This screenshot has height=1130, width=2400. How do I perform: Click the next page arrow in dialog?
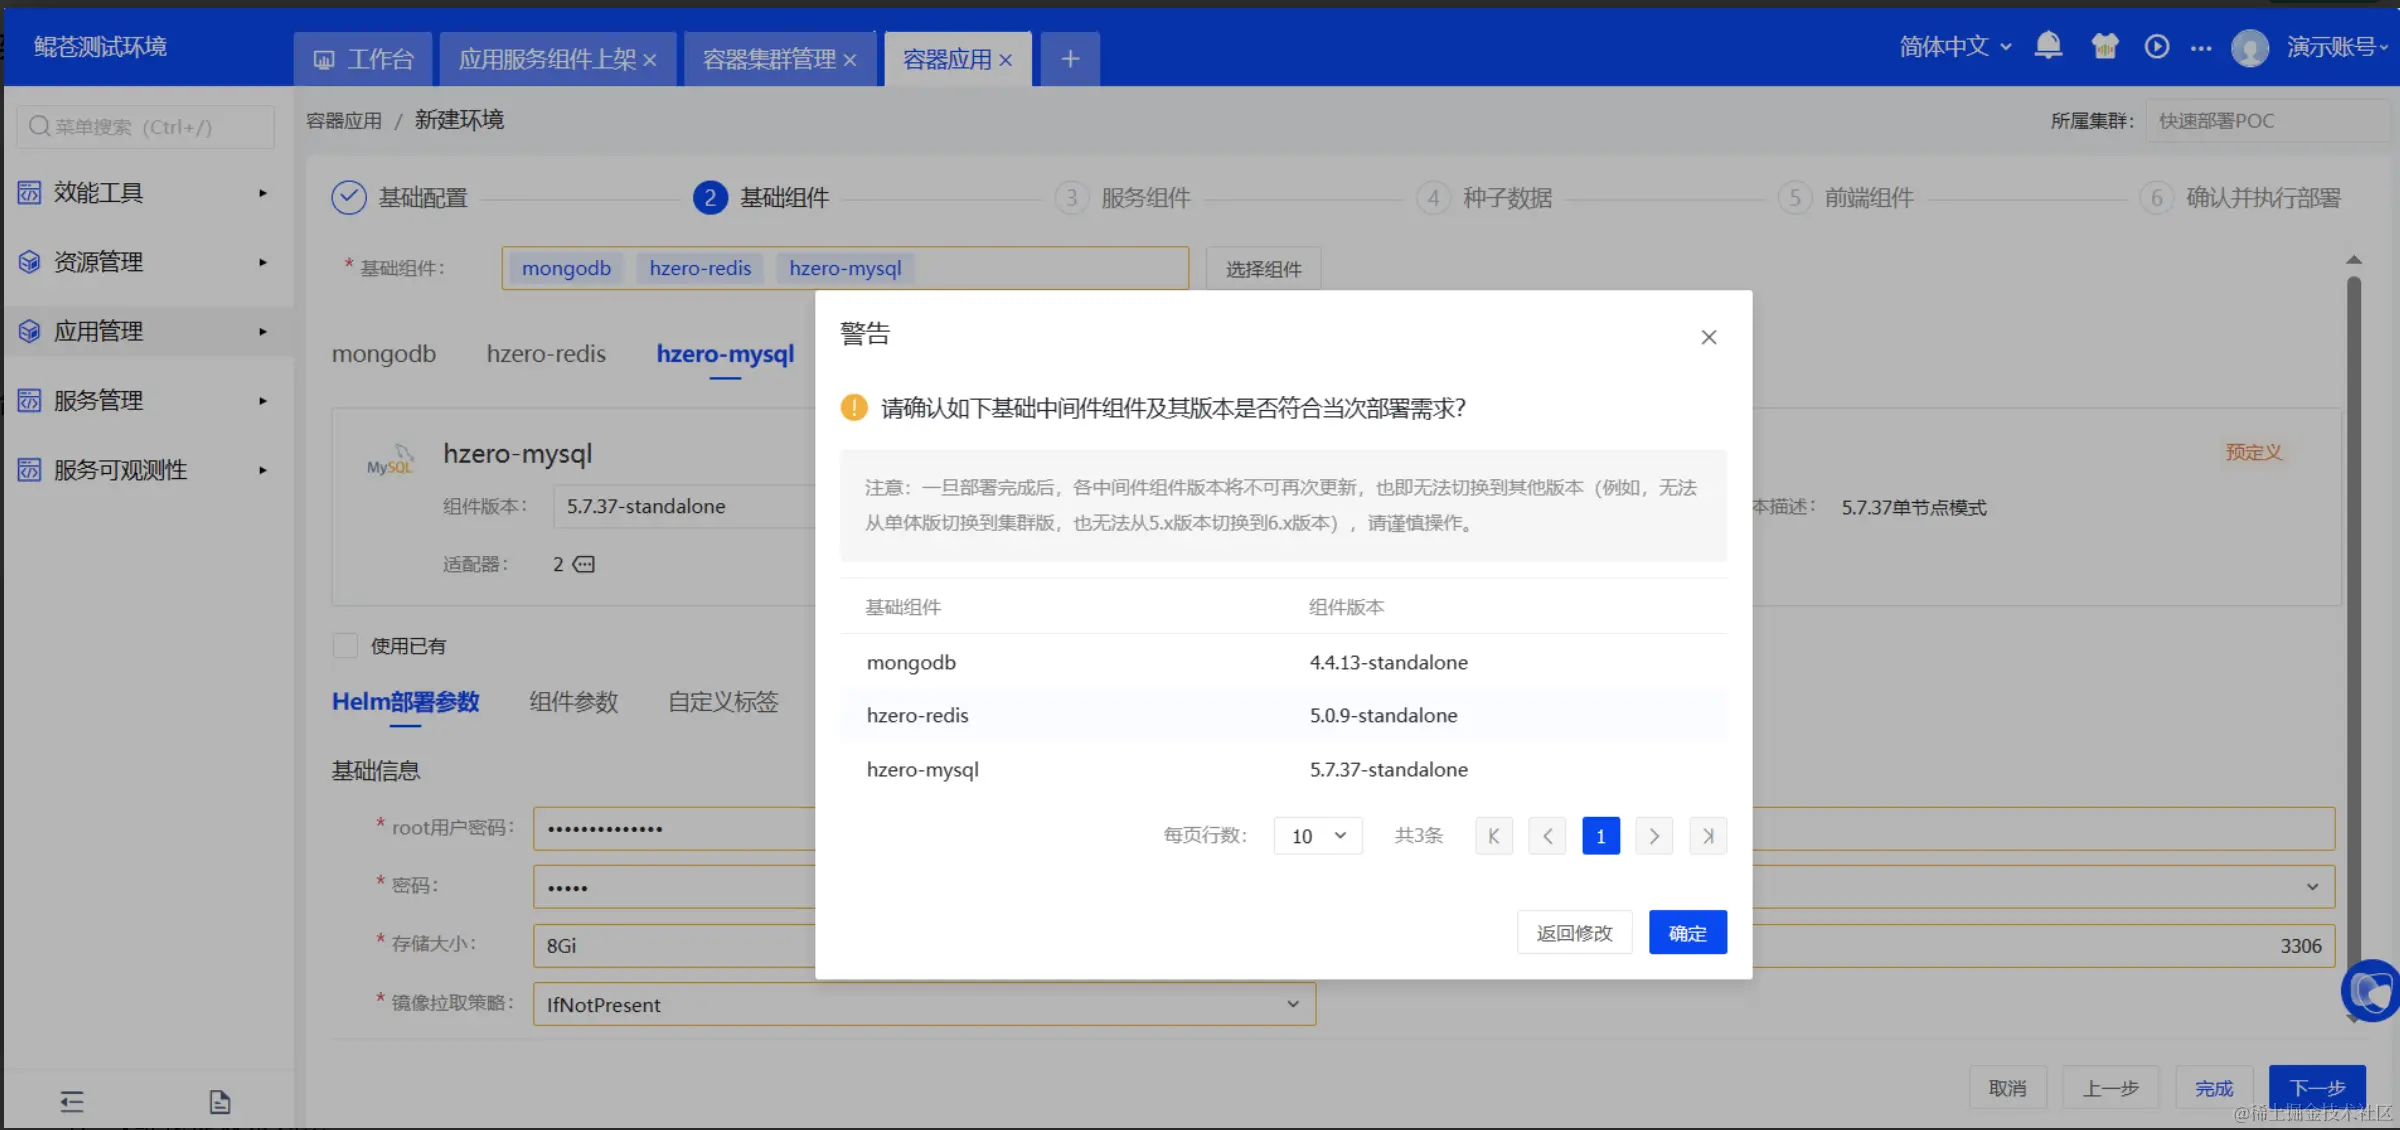pyautogui.click(x=1654, y=836)
